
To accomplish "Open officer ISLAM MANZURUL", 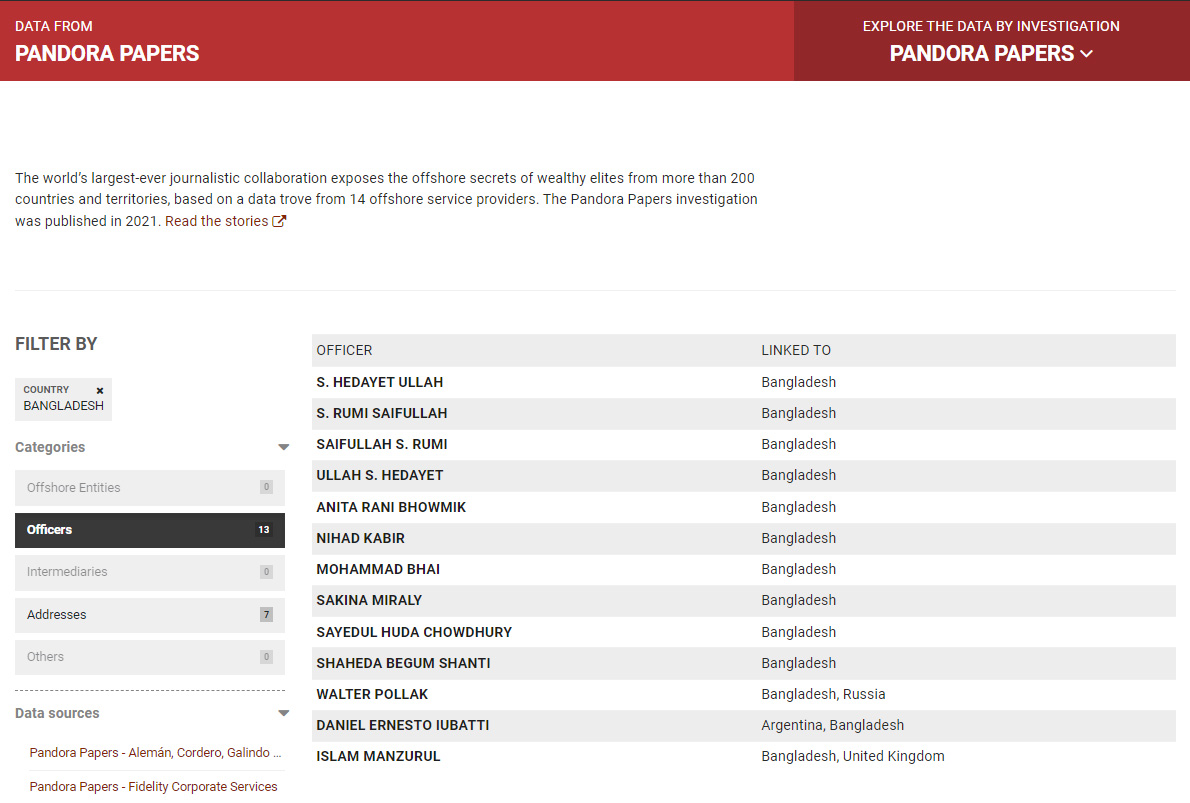I will click(x=378, y=756).
